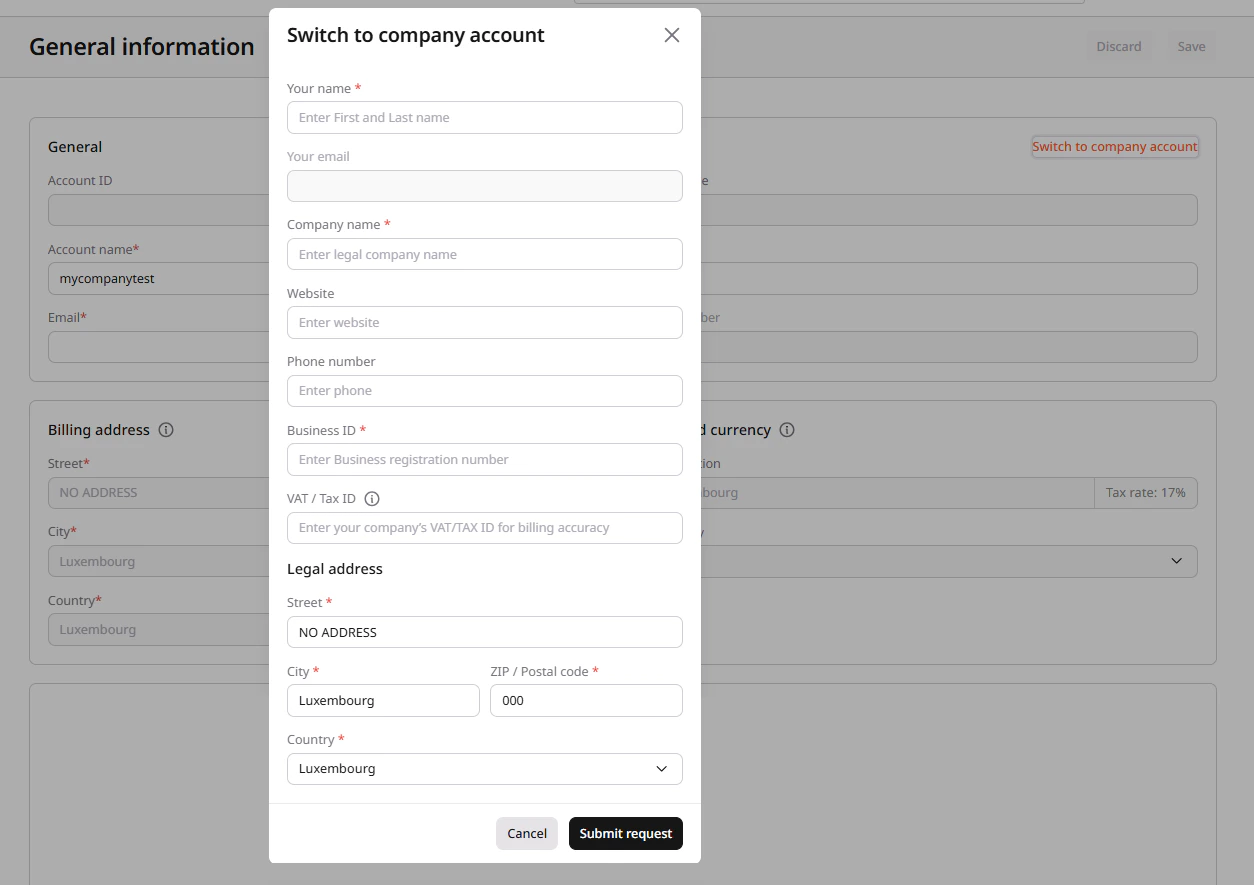The image size is (1254, 885).
Task: Click the Save button in the header
Action: (1191, 46)
